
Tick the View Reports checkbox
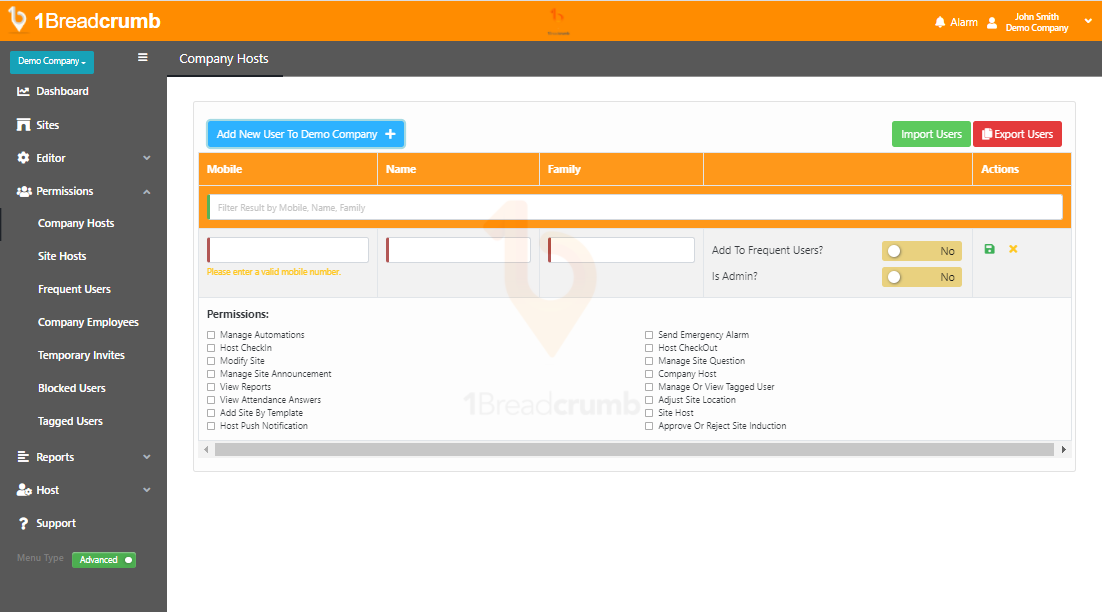click(211, 387)
